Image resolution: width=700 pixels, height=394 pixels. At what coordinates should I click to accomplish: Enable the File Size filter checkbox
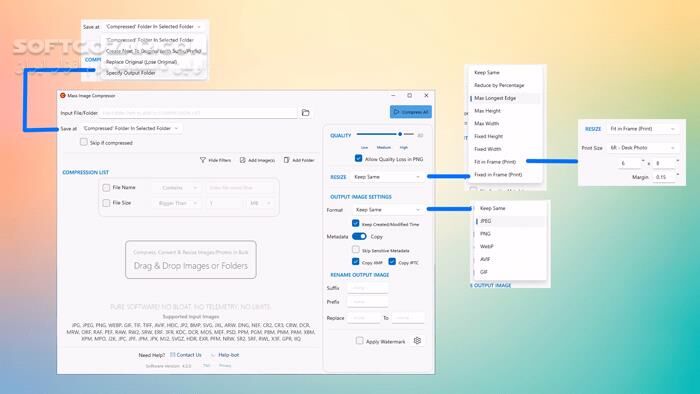tap(106, 203)
